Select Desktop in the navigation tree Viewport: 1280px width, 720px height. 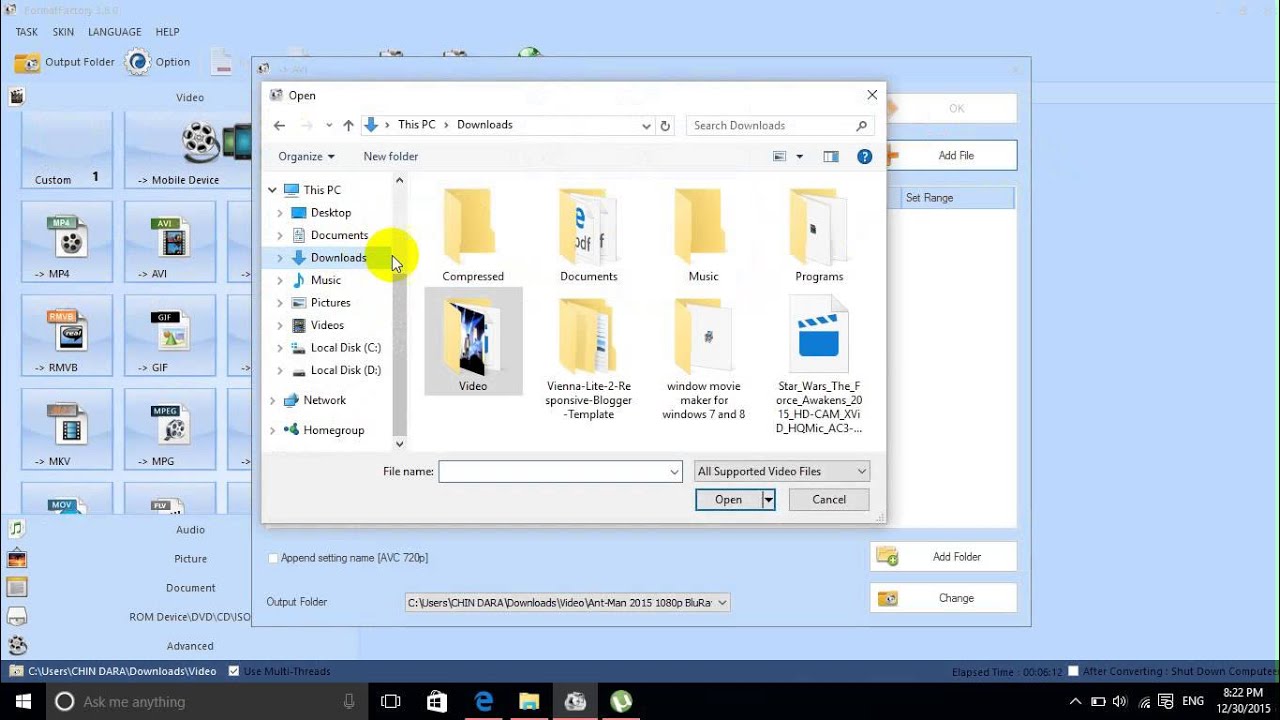coord(330,212)
